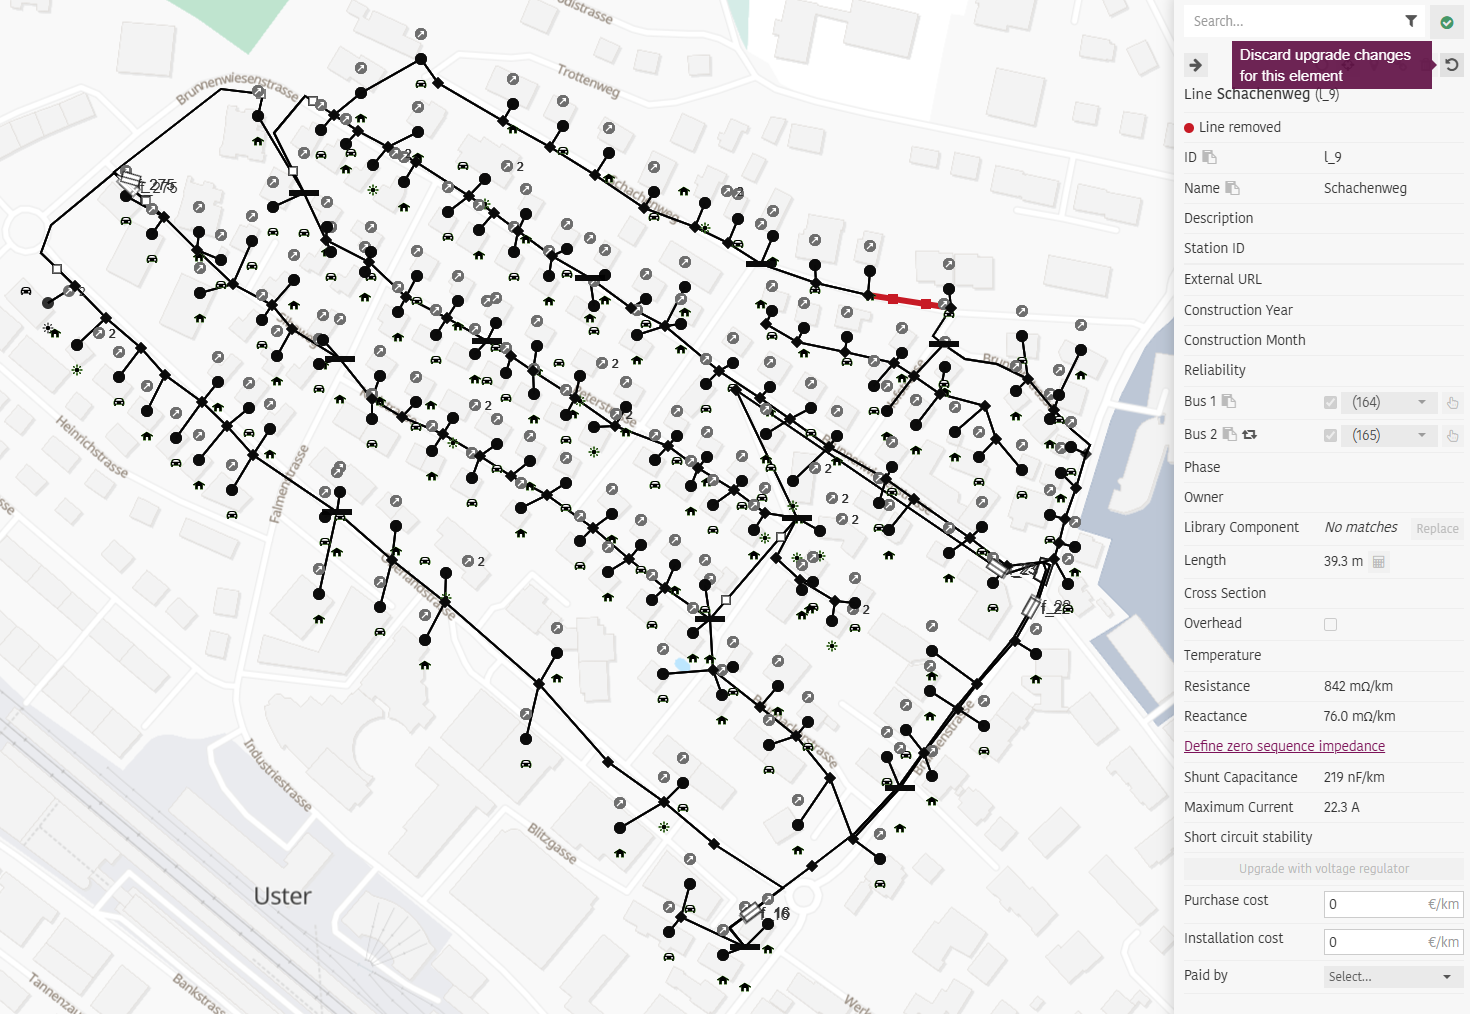Click the Shunt Capacitance value 219 nF/km
This screenshot has width=1470, height=1014.
click(x=1354, y=777)
